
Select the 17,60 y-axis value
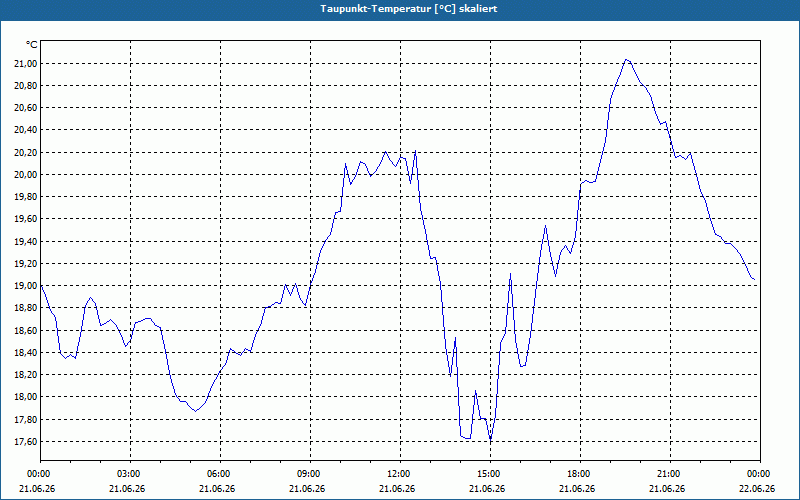coord(25,442)
